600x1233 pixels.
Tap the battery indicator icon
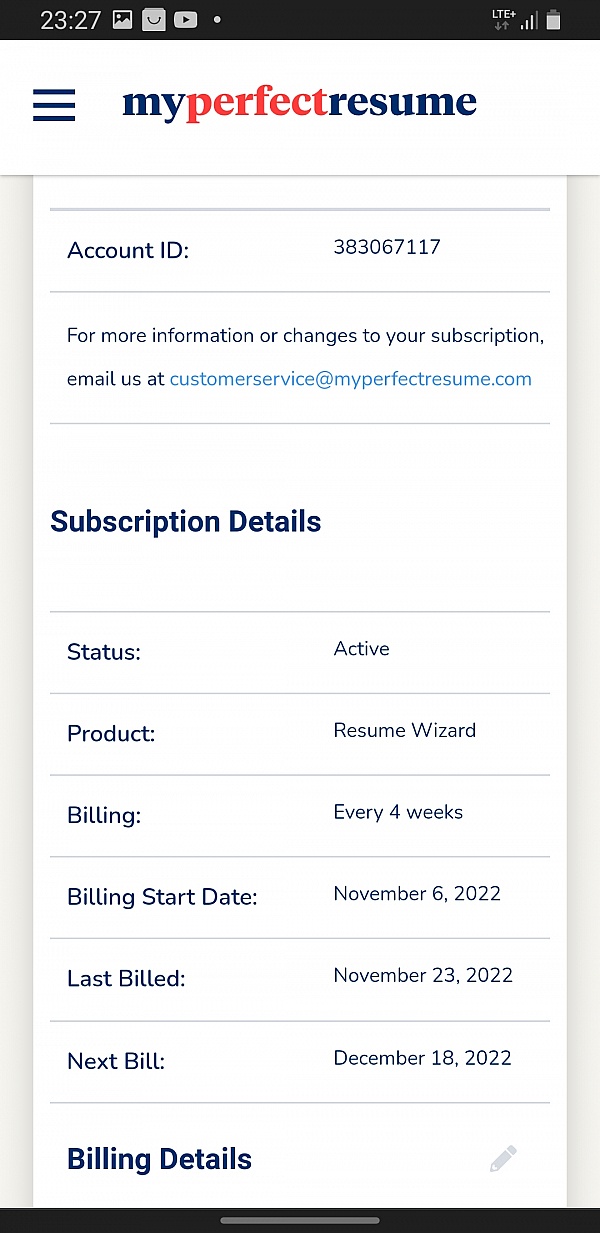[x=554, y=19]
